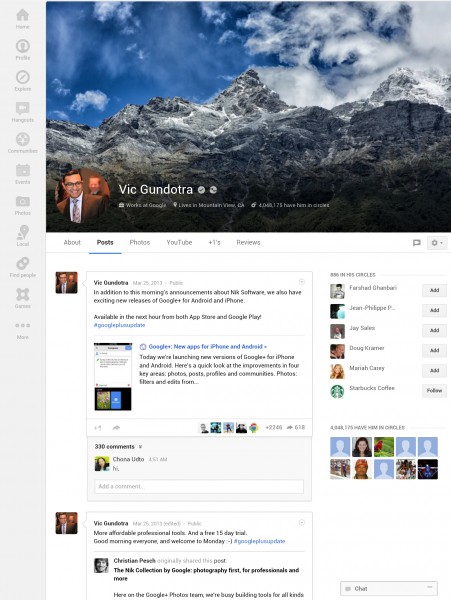The width and height of the screenshot is (451, 600).
Task: Open the Communities icon in the sidebar
Action: [x=23, y=139]
